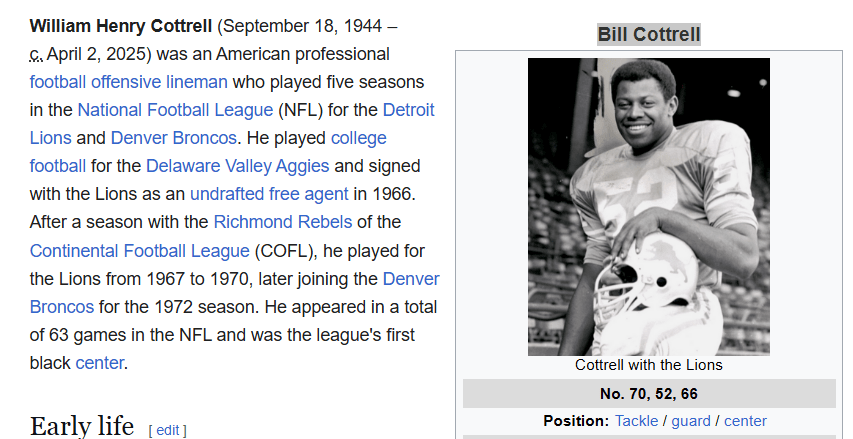This screenshot has width=853, height=439.
Task: Click the bold William Henry Cottrell name
Action: 121,26
